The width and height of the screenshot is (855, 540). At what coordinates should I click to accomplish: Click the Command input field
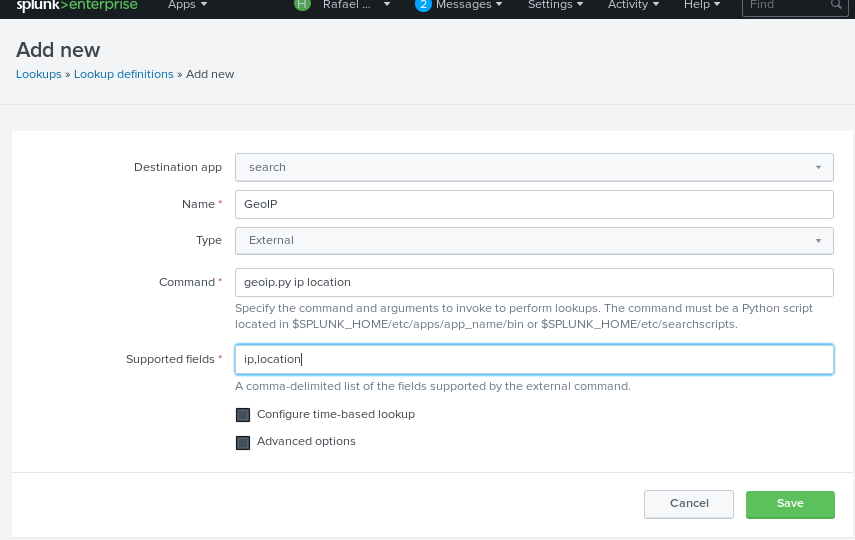tap(534, 282)
